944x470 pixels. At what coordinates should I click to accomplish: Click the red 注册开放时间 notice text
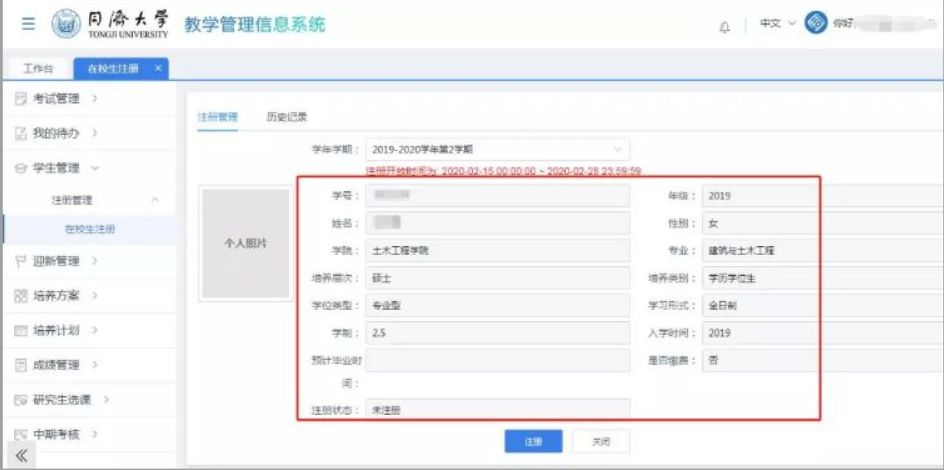click(x=503, y=171)
